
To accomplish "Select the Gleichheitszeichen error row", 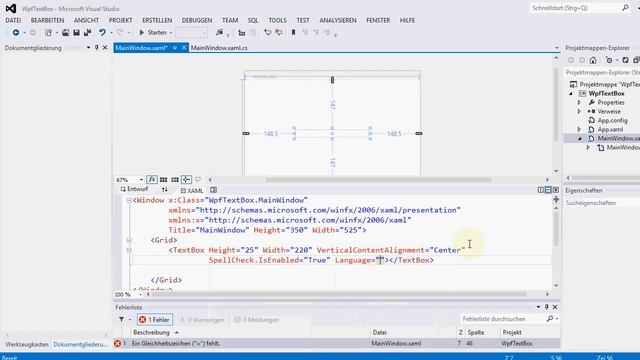I will (x=337, y=344).
